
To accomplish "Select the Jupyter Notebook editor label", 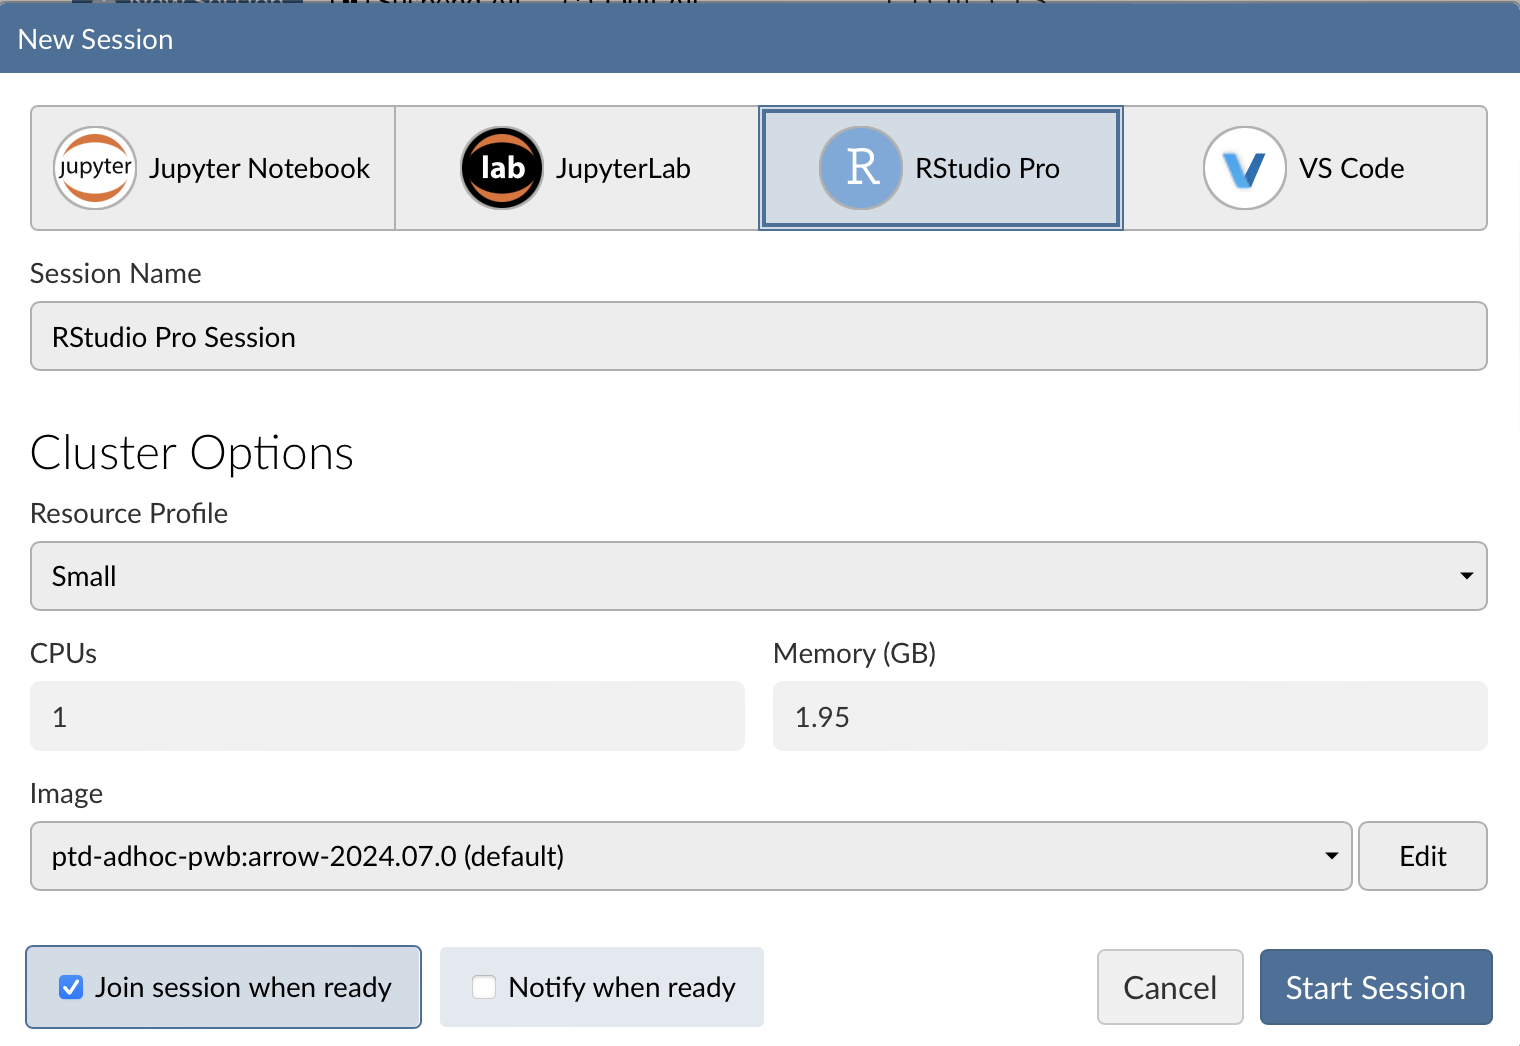I will (259, 169).
